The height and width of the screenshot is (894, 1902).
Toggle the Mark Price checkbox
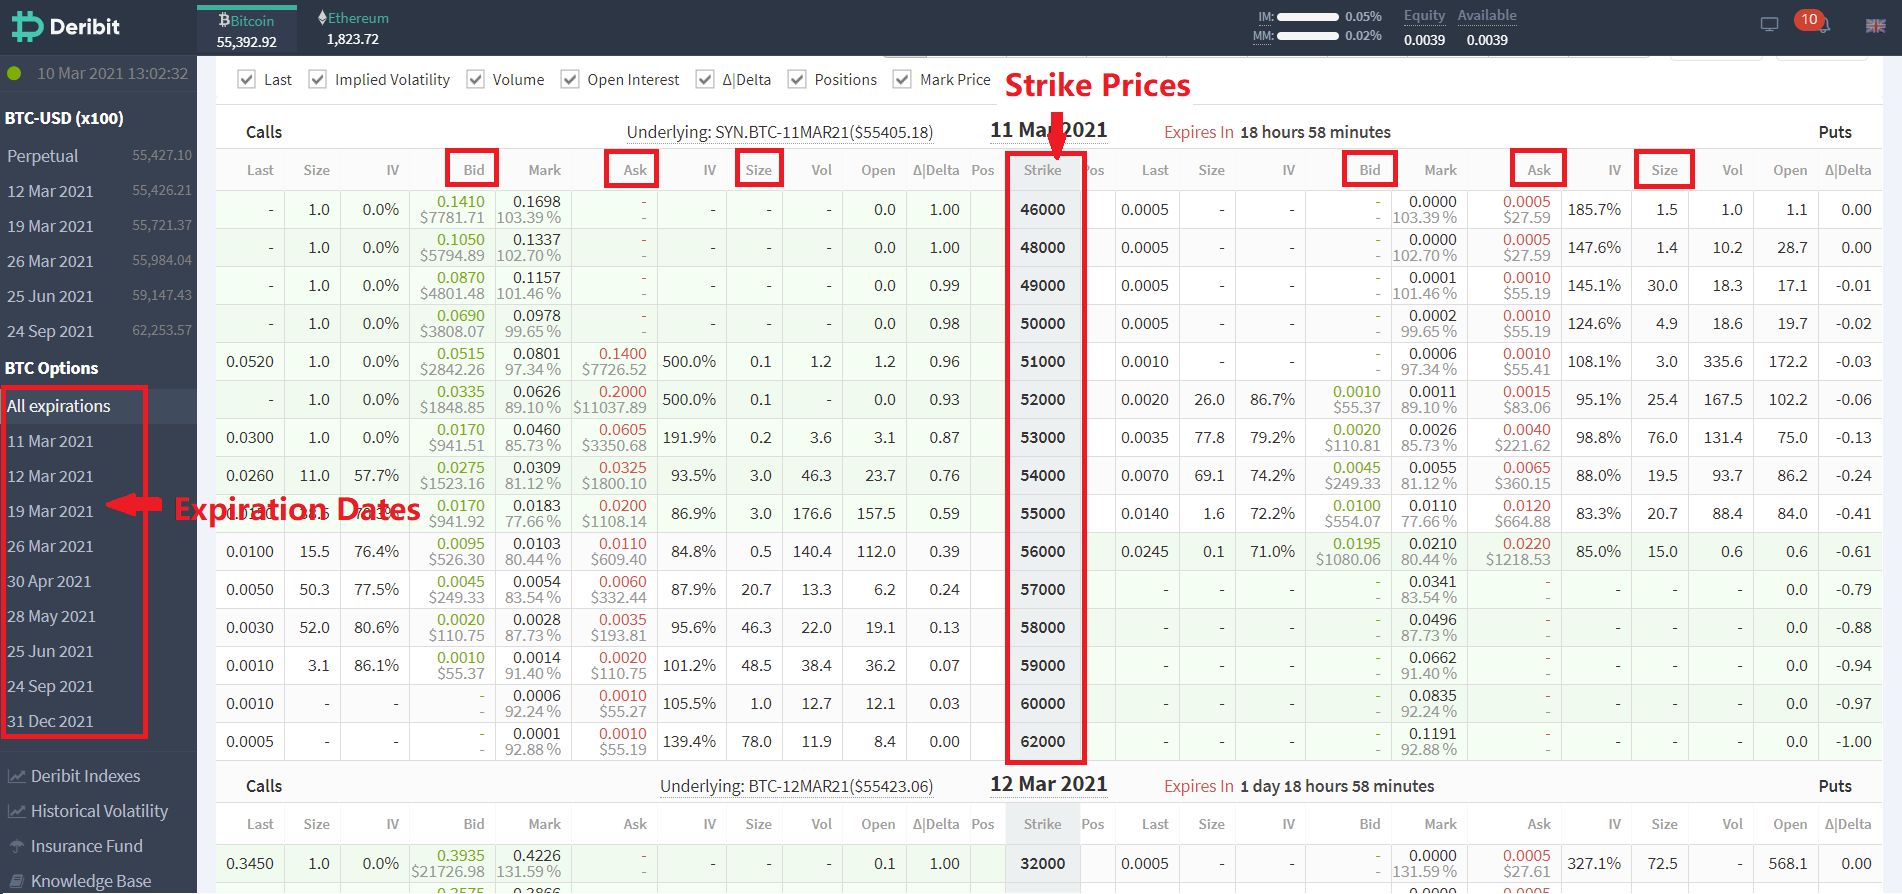pos(902,80)
